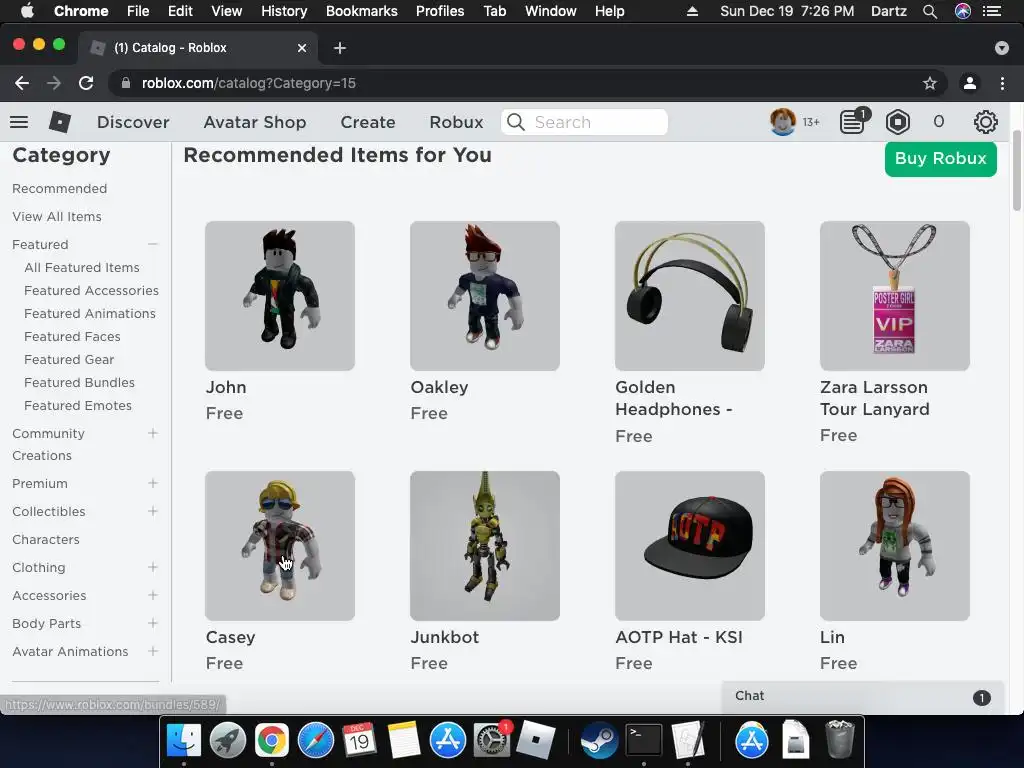Open the Roblox hamburger navigation menu
1024x768 pixels.
[x=19, y=122]
